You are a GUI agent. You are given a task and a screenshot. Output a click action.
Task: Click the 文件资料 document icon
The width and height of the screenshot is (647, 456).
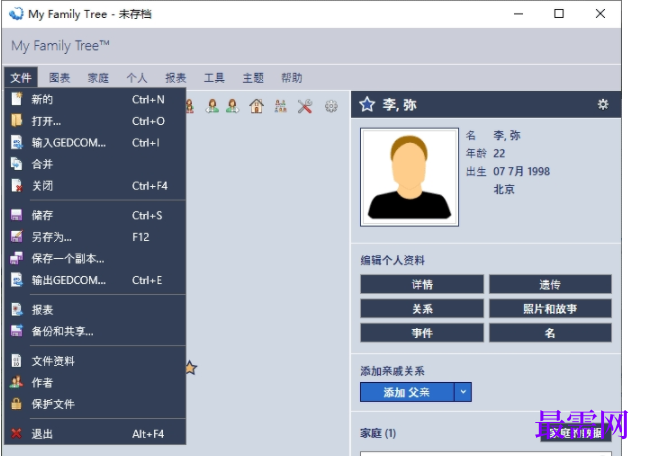[17, 361]
